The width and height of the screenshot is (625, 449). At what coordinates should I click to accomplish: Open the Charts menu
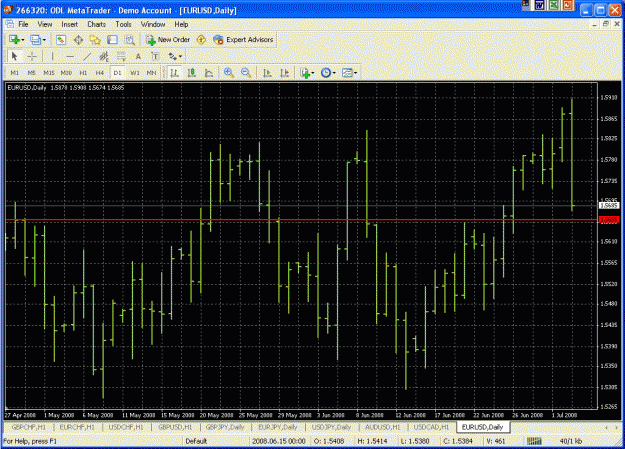(x=96, y=24)
